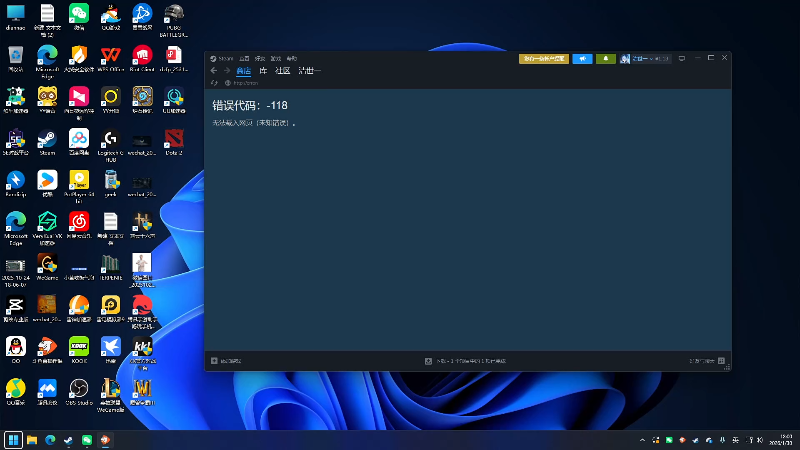The width and height of the screenshot is (800, 450).
Task: Open Friends & Chat at Steam bottom-right
Action: click(x=707, y=361)
